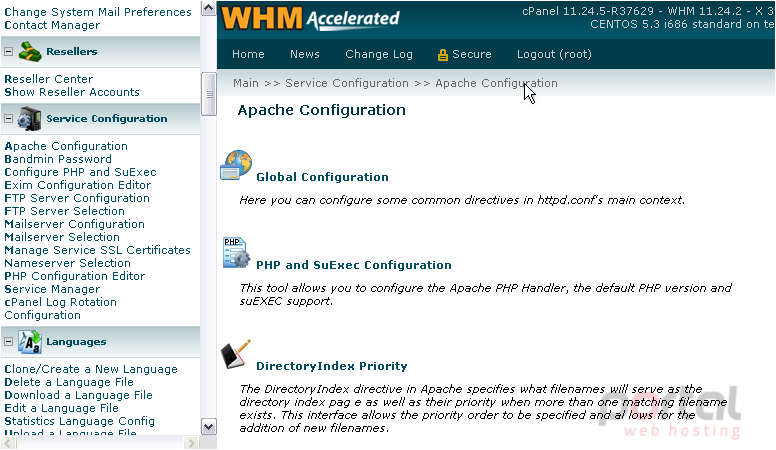
Task: Click the sidebar vertical scrollbar thumb
Action: [x=209, y=94]
